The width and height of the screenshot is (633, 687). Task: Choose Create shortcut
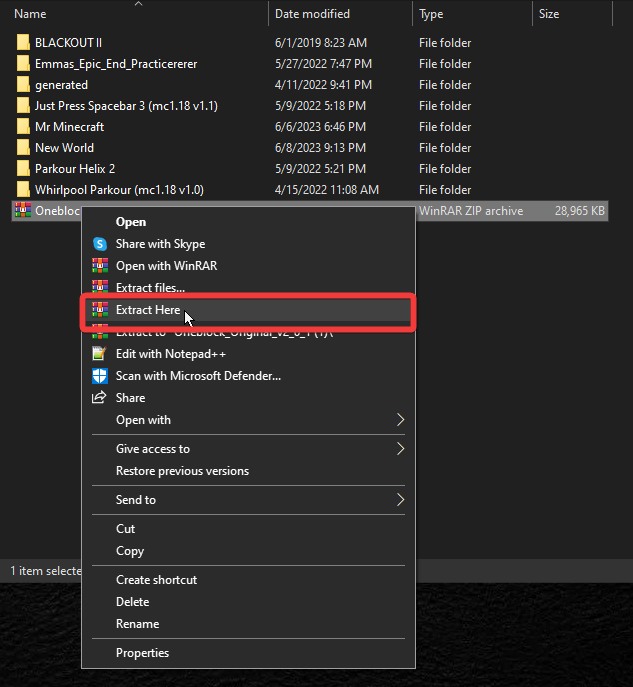[156, 580]
